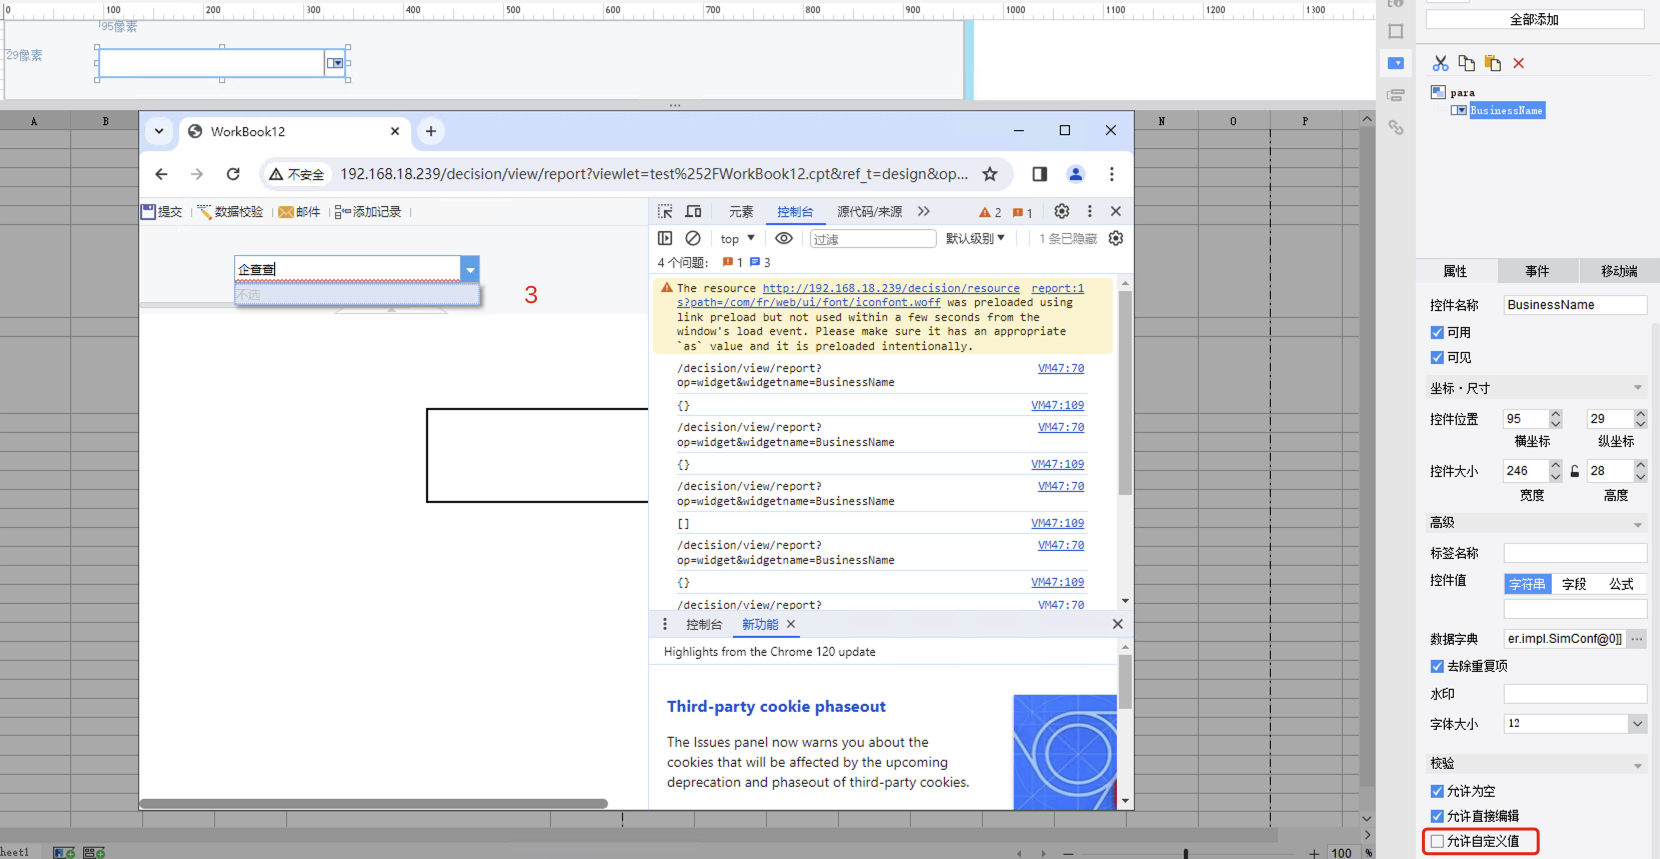
Task: Open the chain link sidebar icon
Action: pos(1396,127)
